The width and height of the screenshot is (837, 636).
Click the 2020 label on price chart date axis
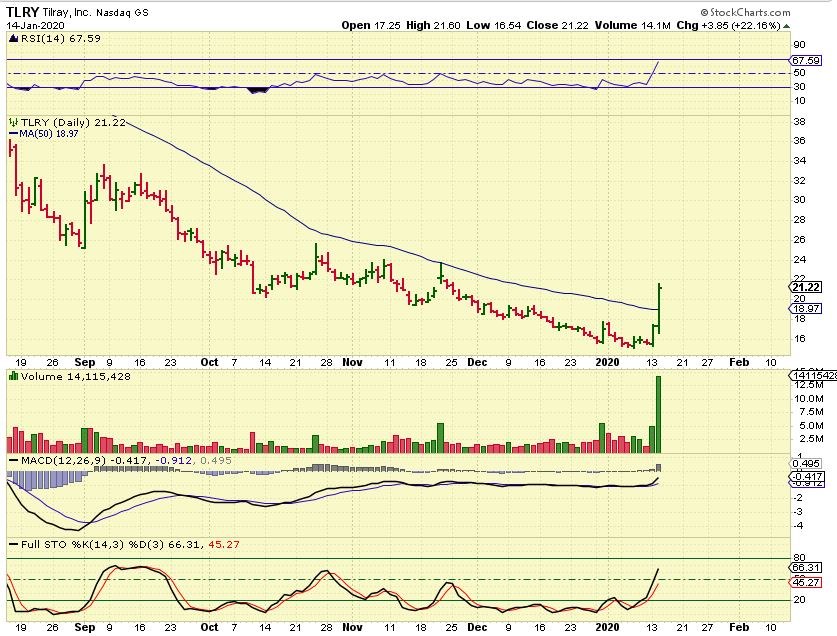pyautogui.click(x=607, y=362)
